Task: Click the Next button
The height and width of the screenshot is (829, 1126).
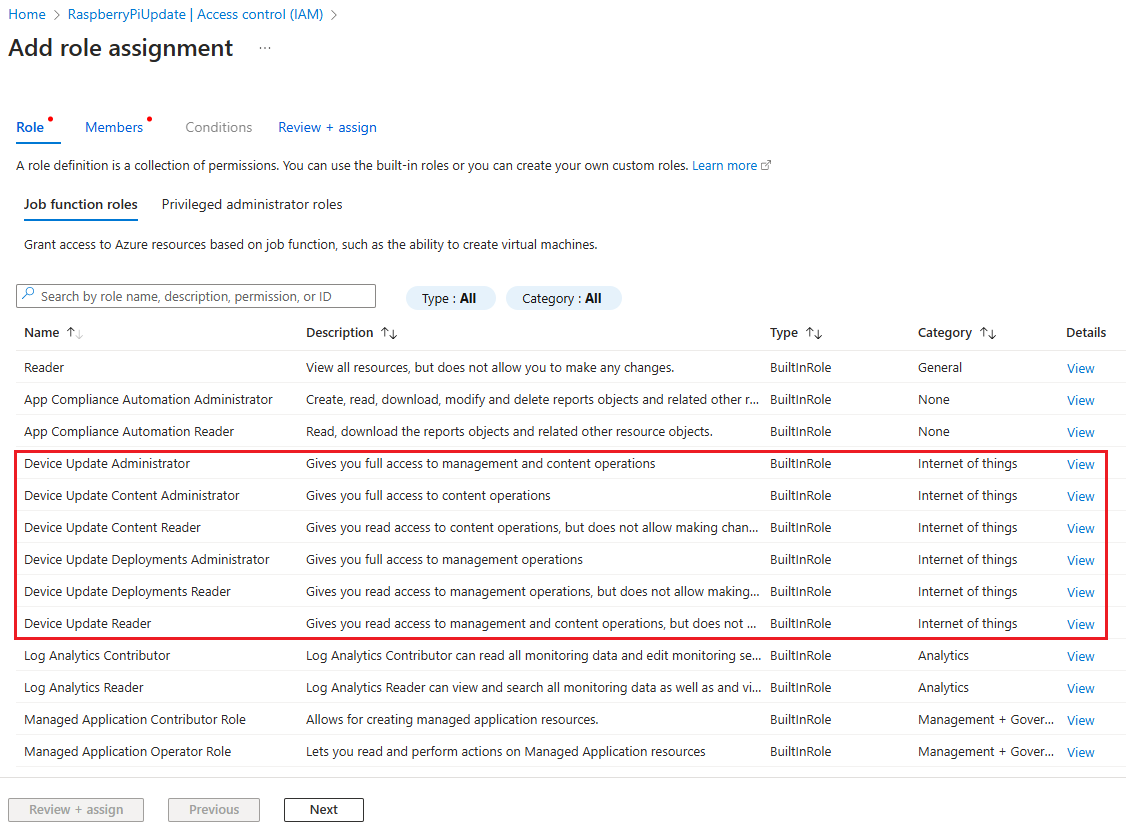Action: click(x=324, y=810)
